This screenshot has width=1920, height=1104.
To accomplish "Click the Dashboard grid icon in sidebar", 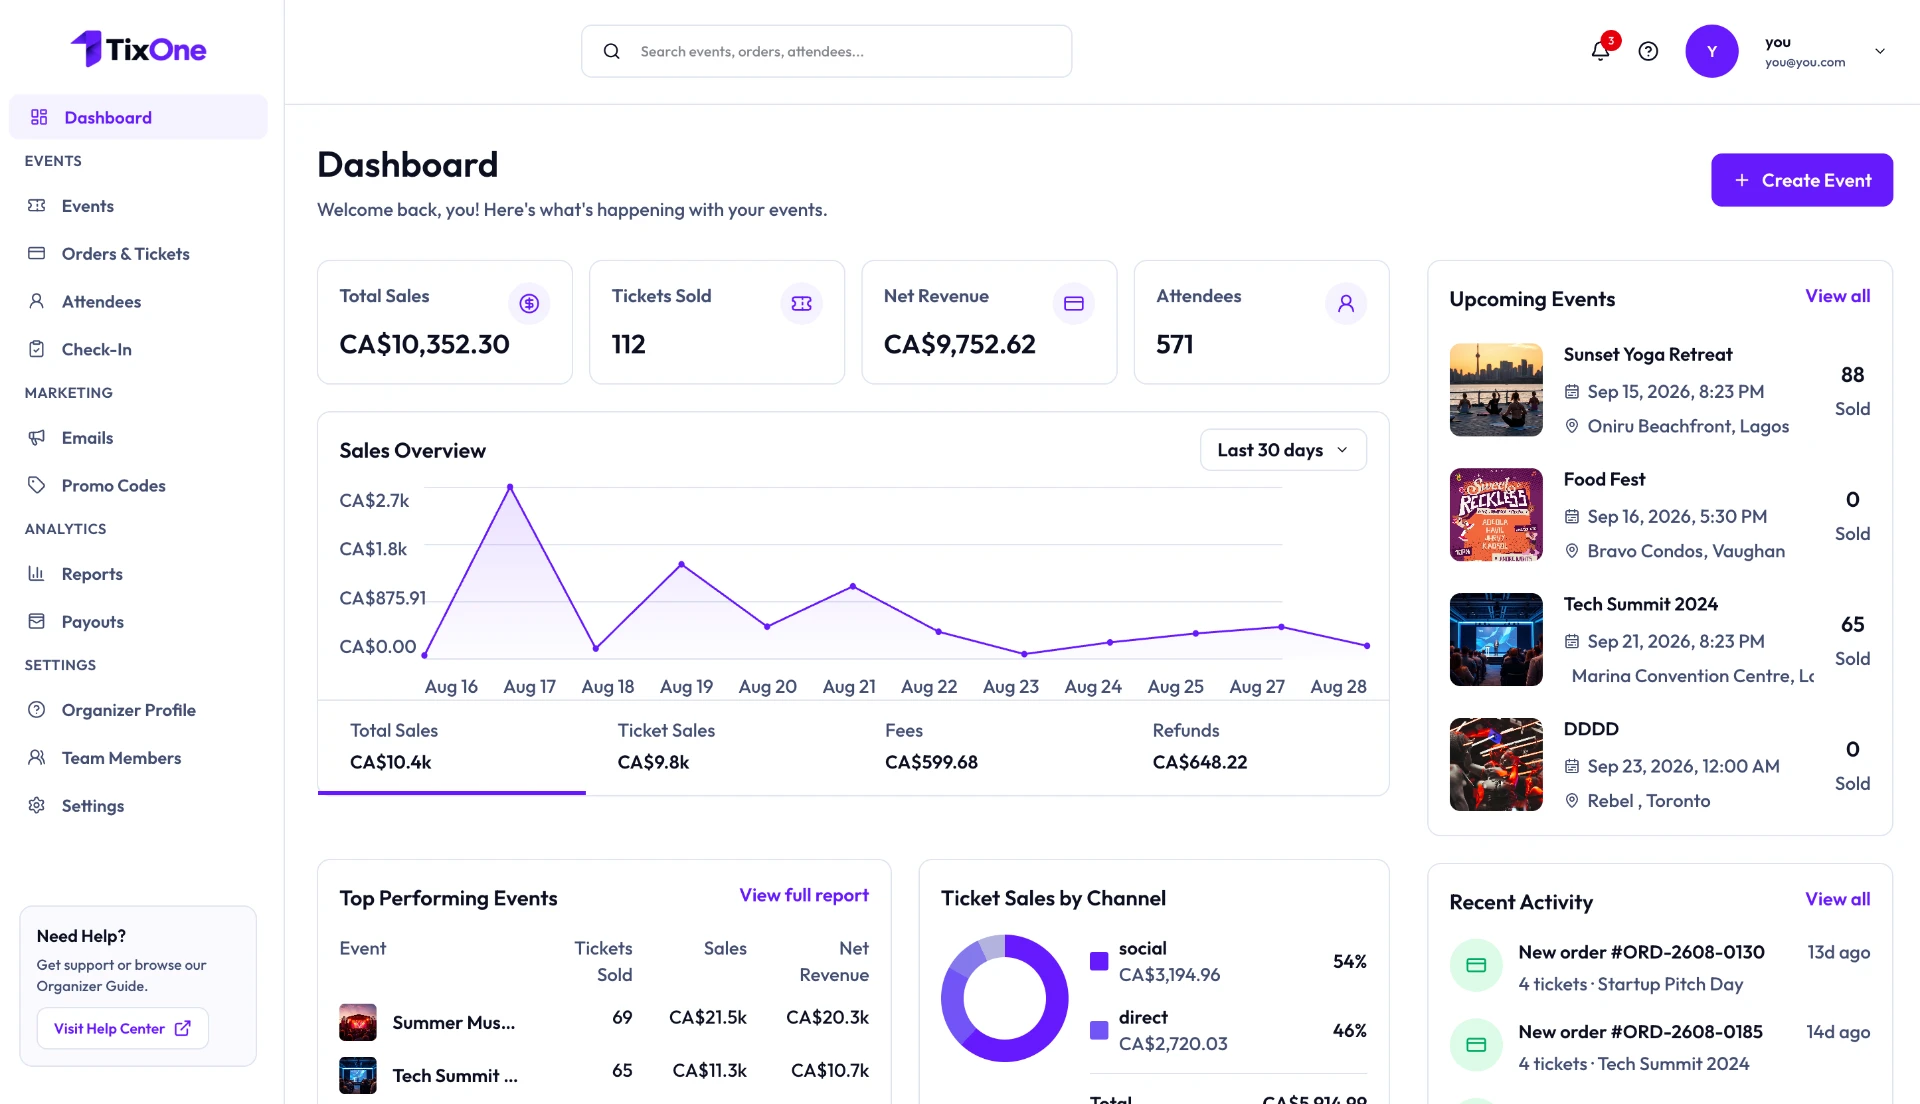I will pos(39,117).
